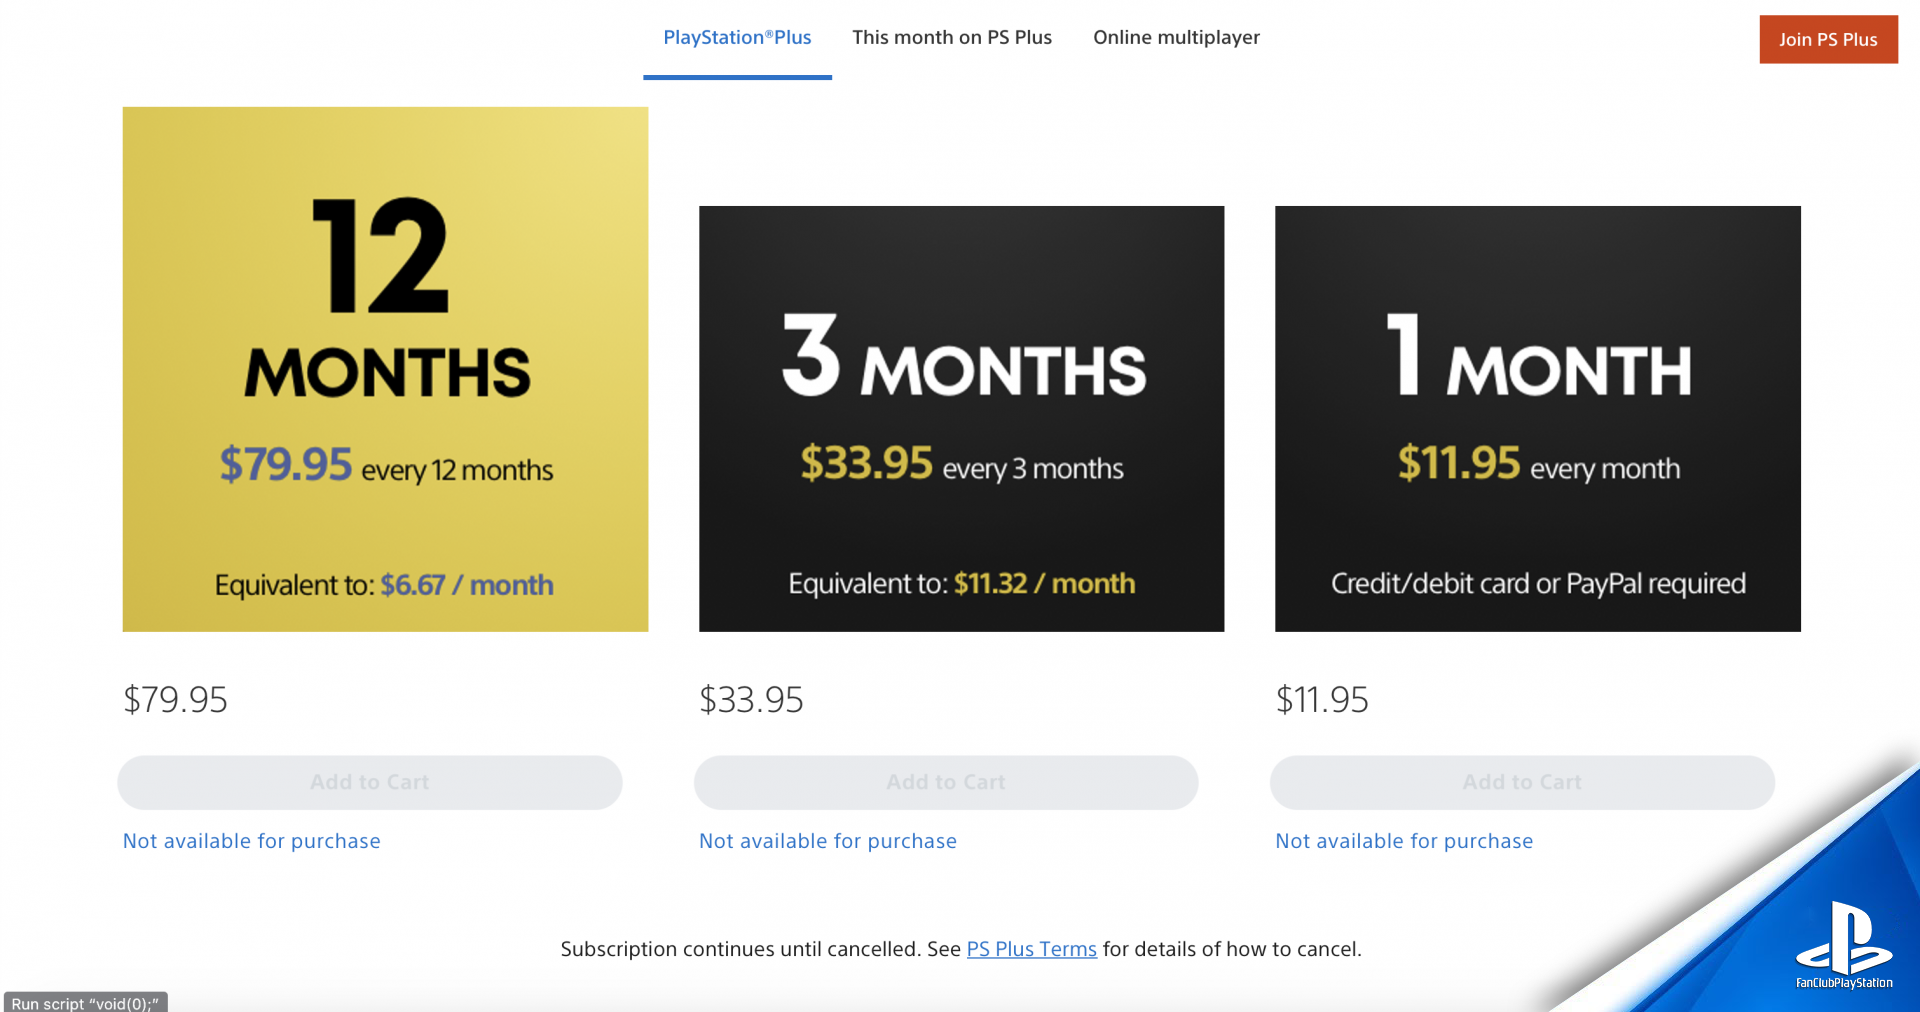Click Not available link under 12-month plan
This screenshot has width=1920, height=1012.
pos(252,841)
